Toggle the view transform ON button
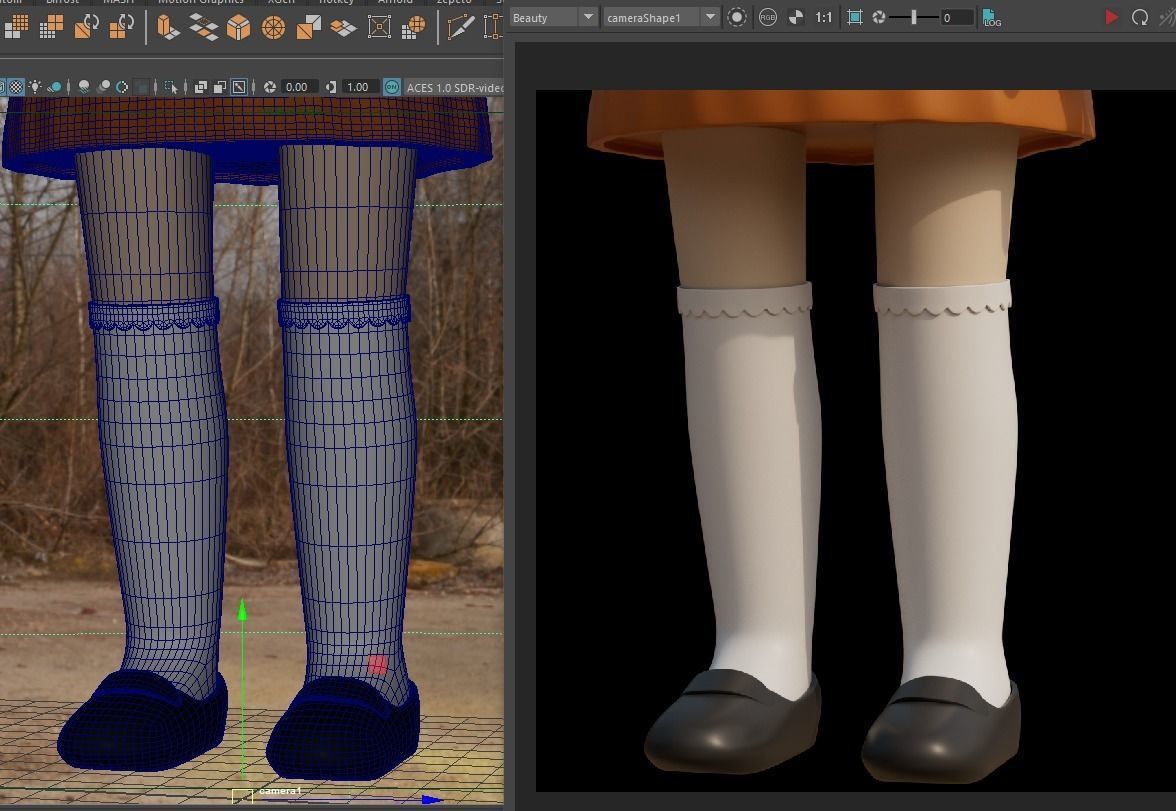This screenshot has width=1176, height=811. (392, 87)
